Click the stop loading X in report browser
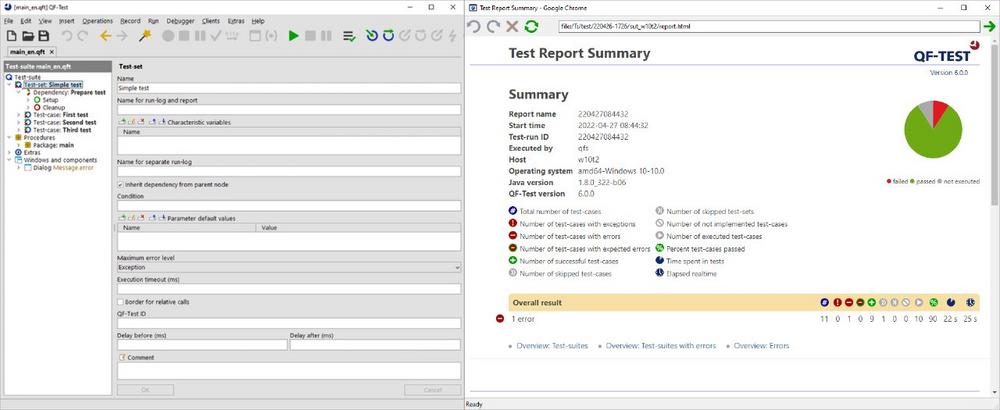1000x410 pixels. coord(511,26)
